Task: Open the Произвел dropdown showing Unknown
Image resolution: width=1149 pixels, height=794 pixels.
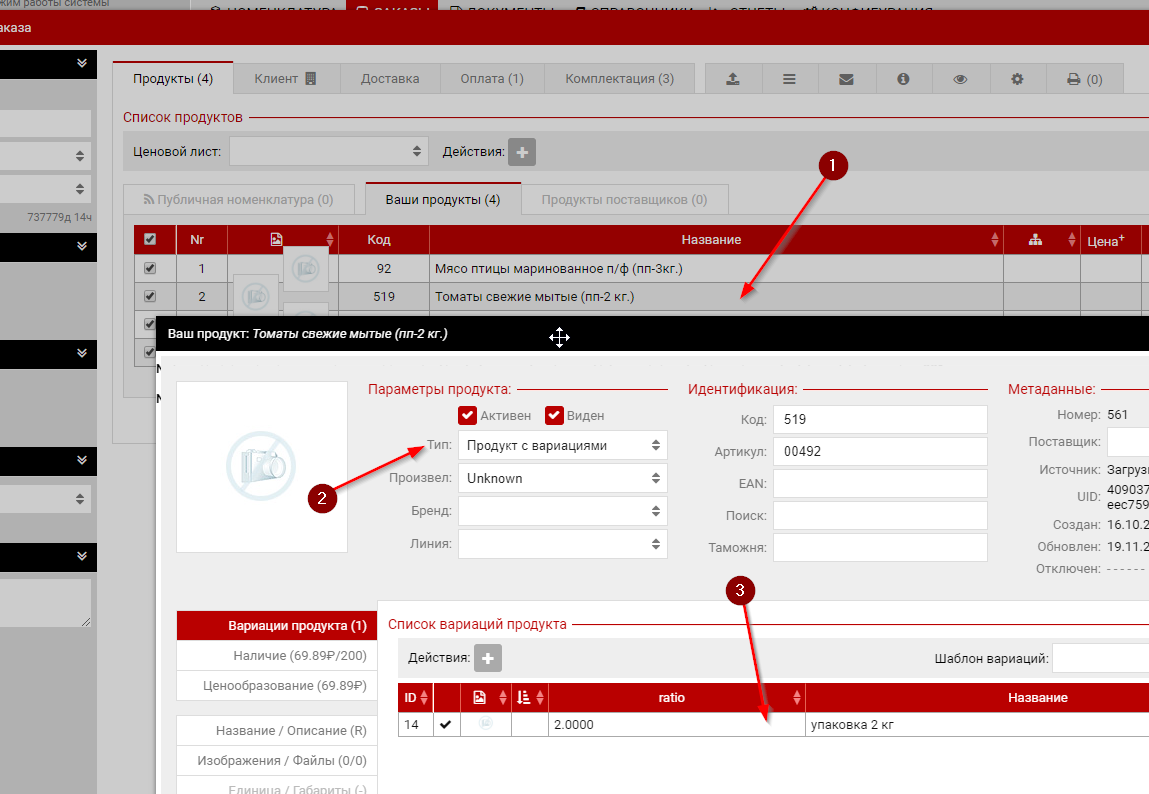Action: 563,478
